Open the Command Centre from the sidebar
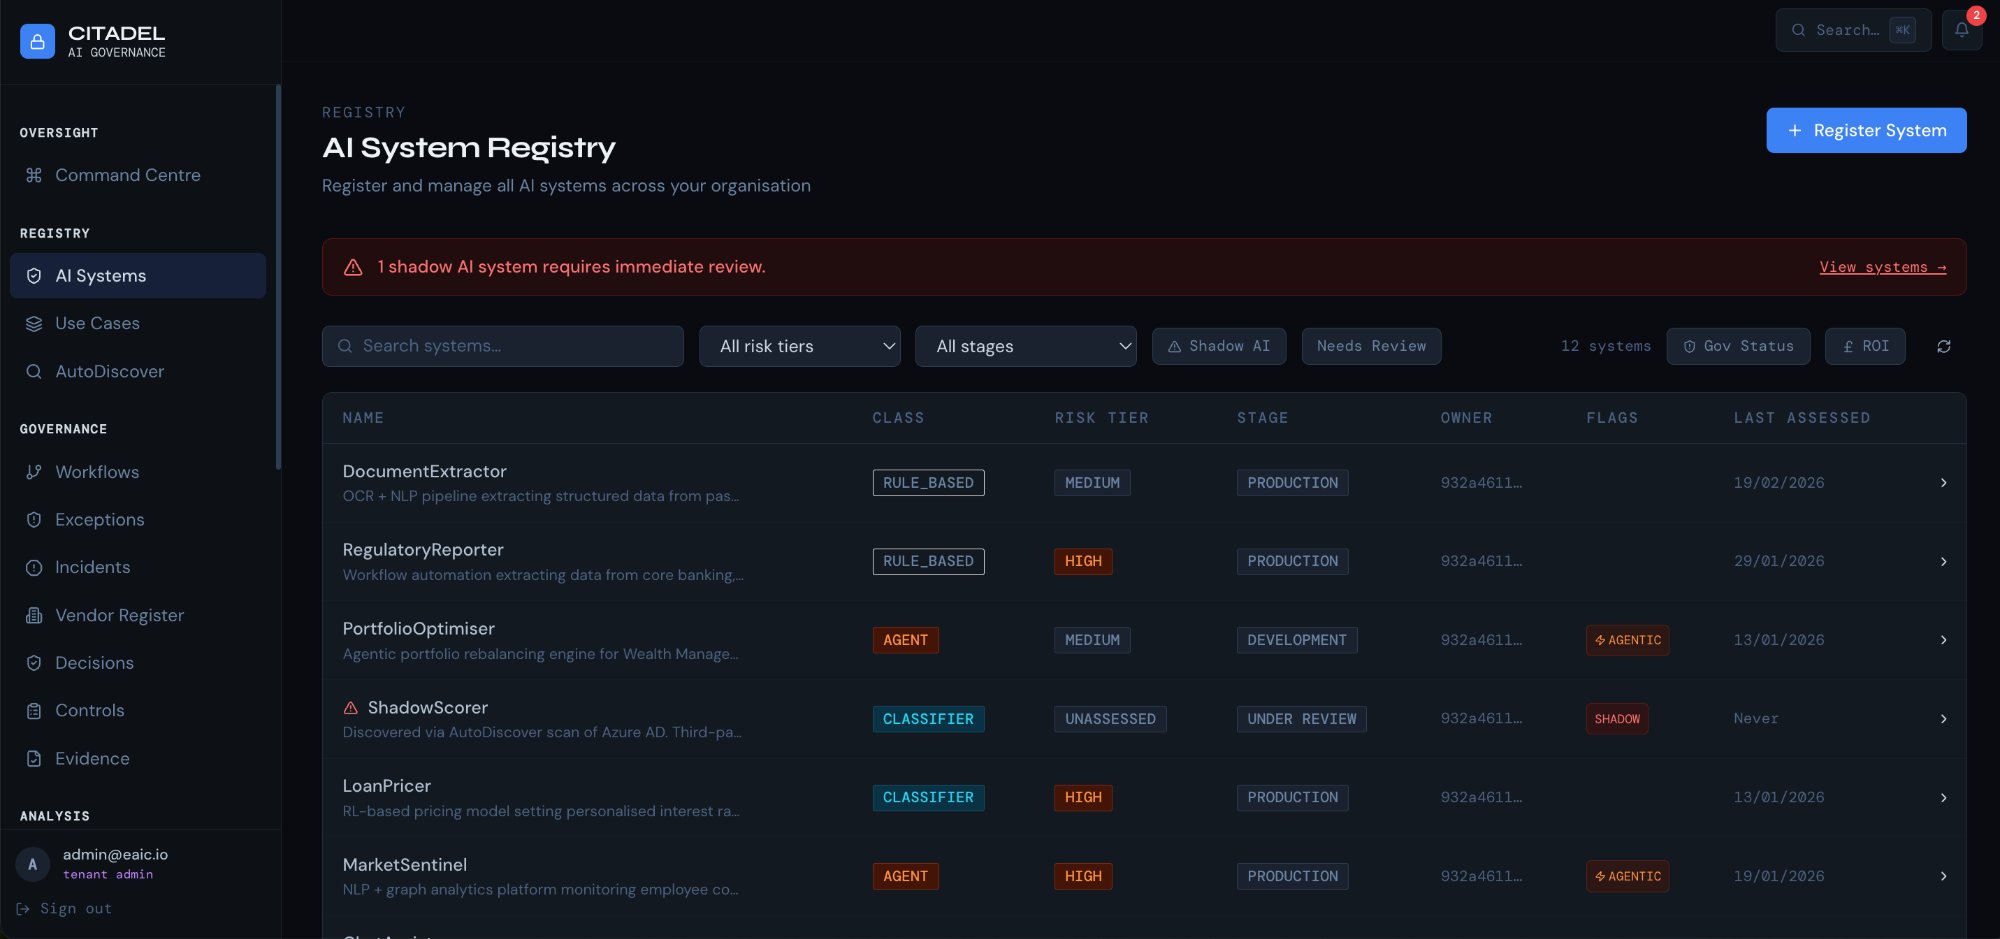Image resolution: width=2000 pixels, height=939 pixels. 126,175
